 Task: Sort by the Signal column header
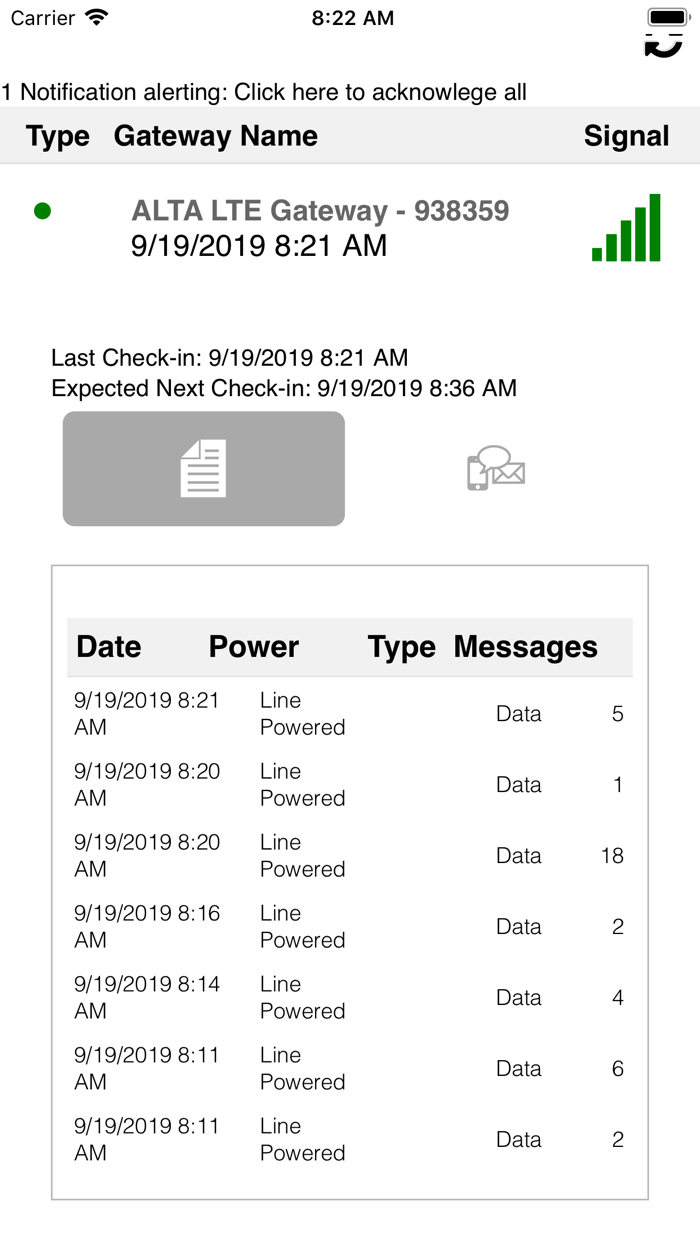tap(626, 135)
